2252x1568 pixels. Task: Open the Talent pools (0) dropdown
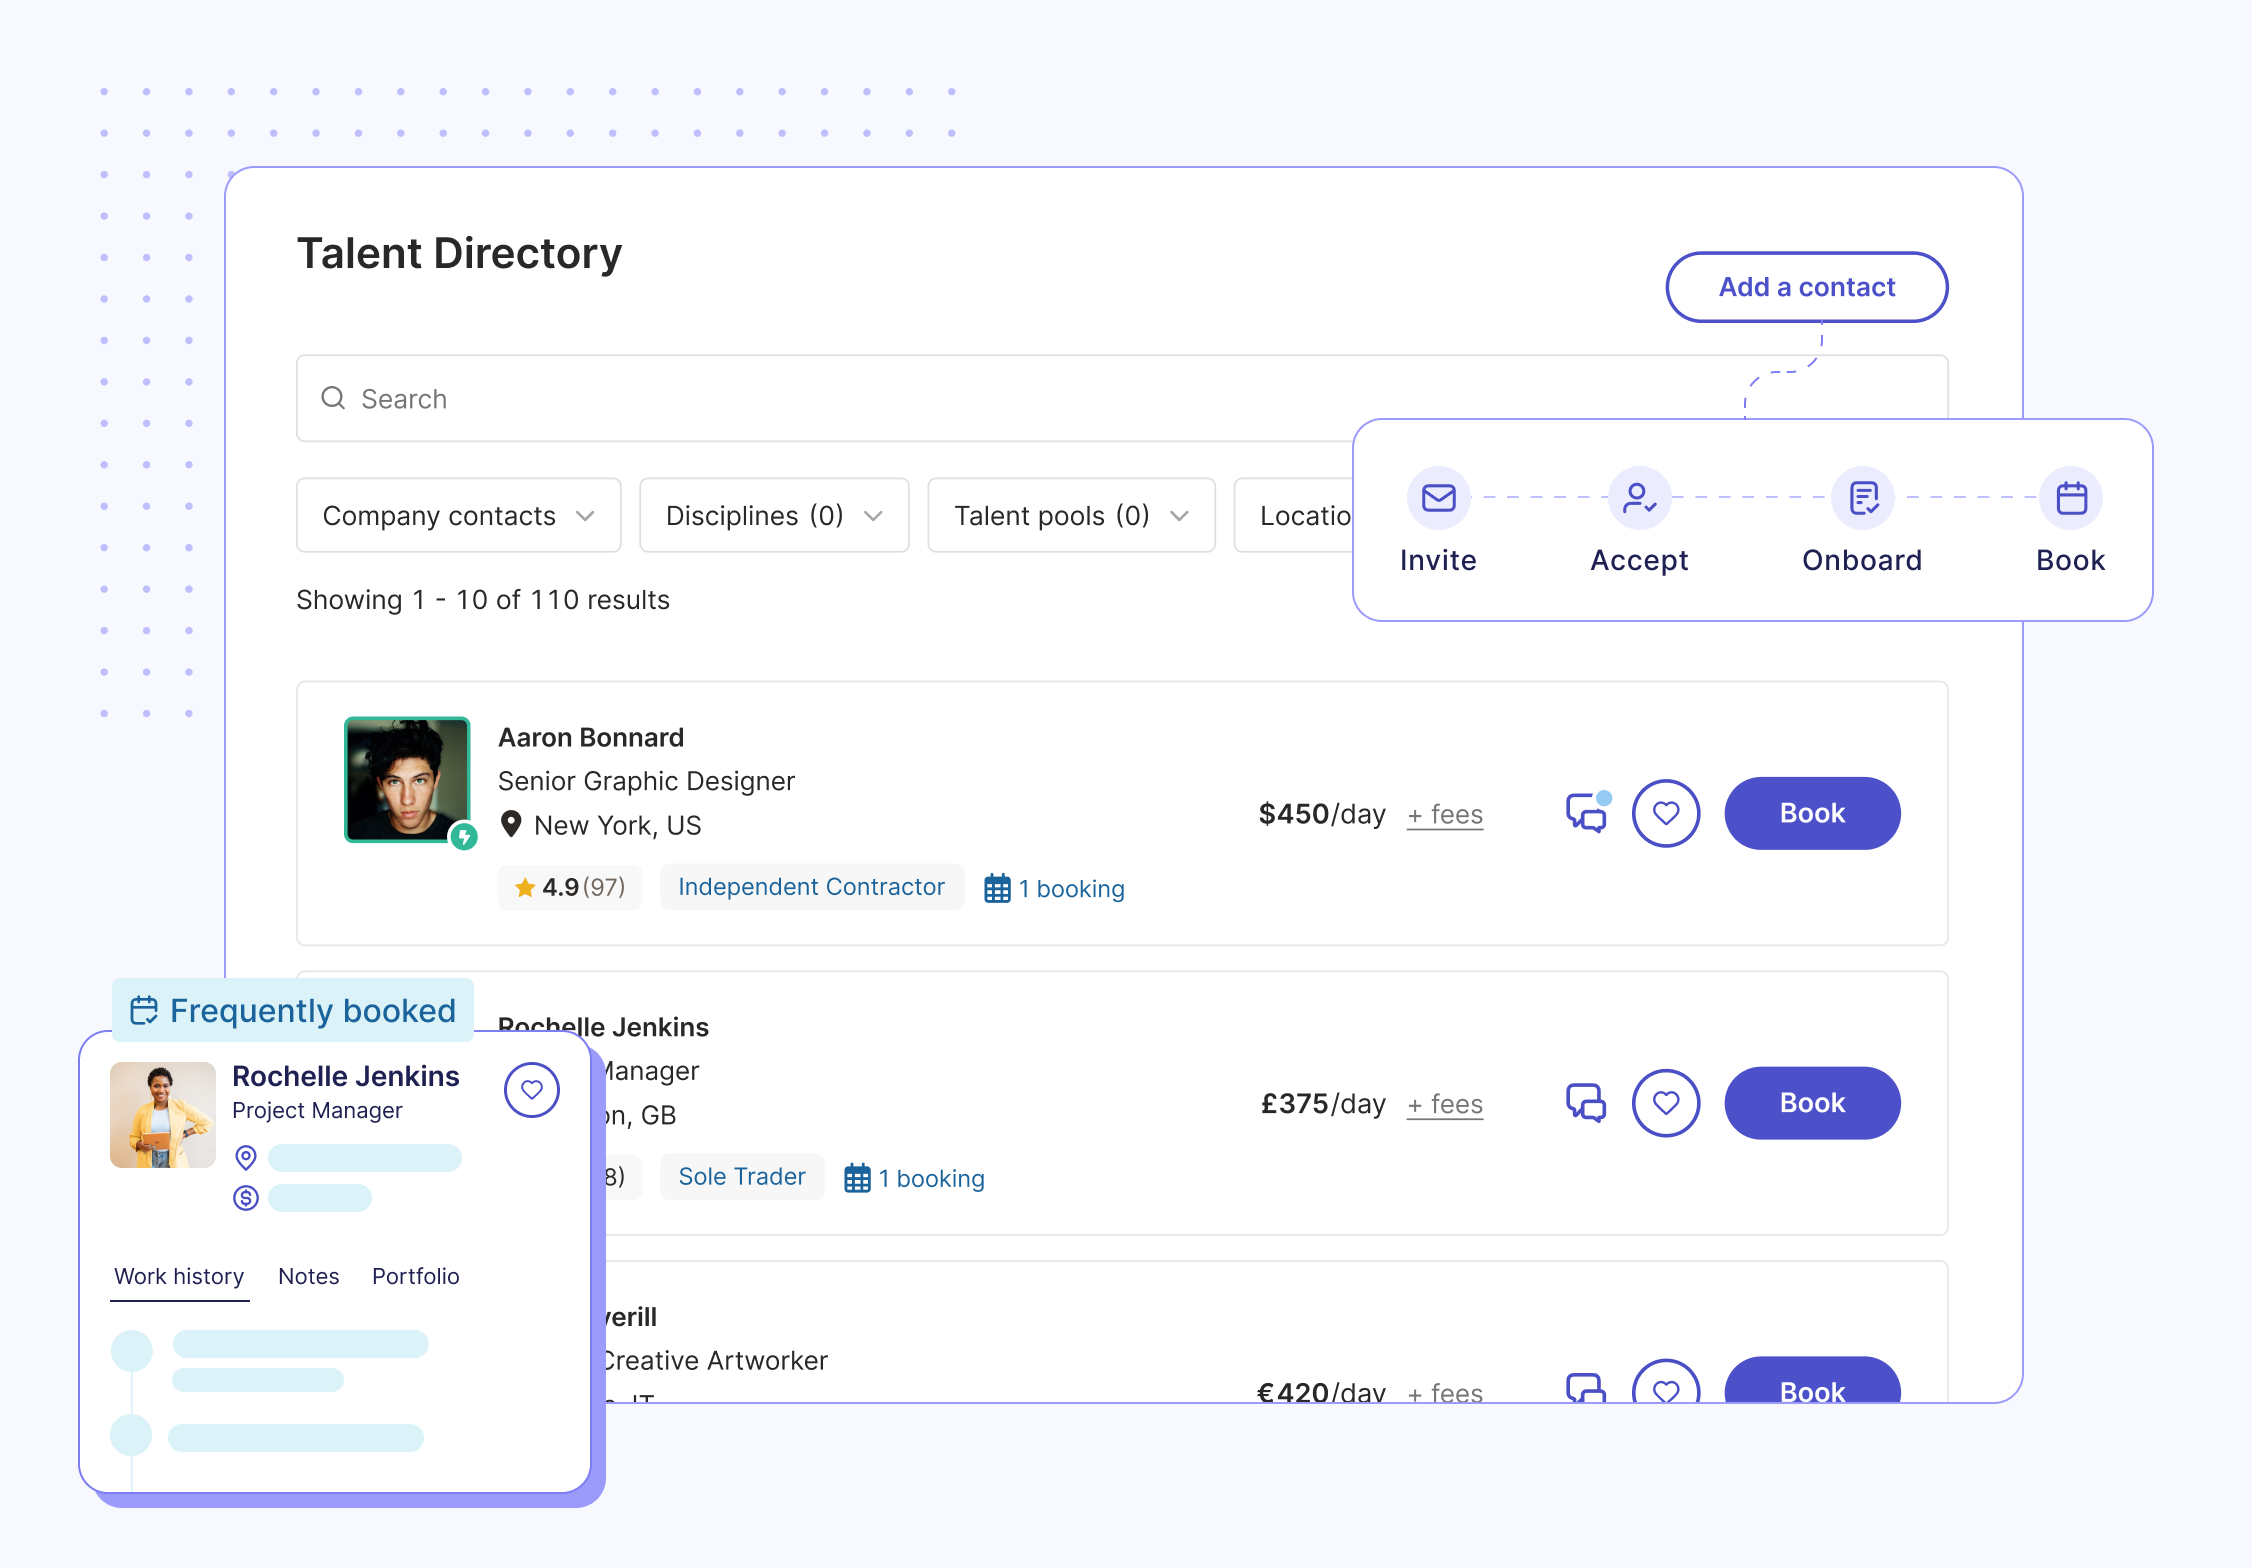tap(1071, 515)
